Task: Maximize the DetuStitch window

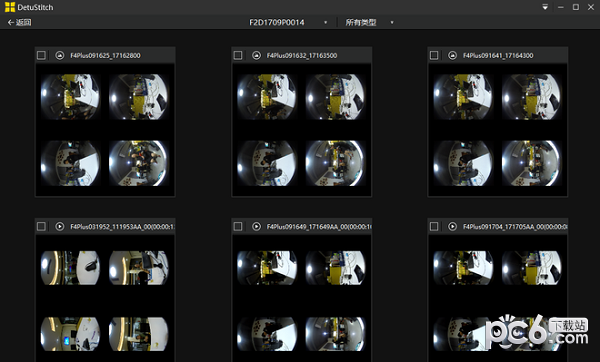Action: tap(576, 7)
